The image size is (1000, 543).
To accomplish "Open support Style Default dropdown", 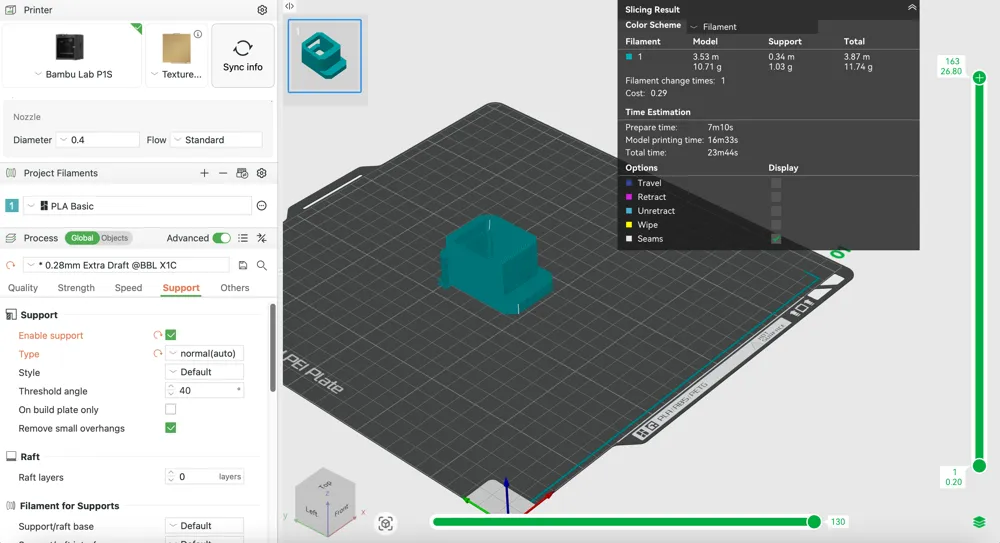I will pos(205,372).
